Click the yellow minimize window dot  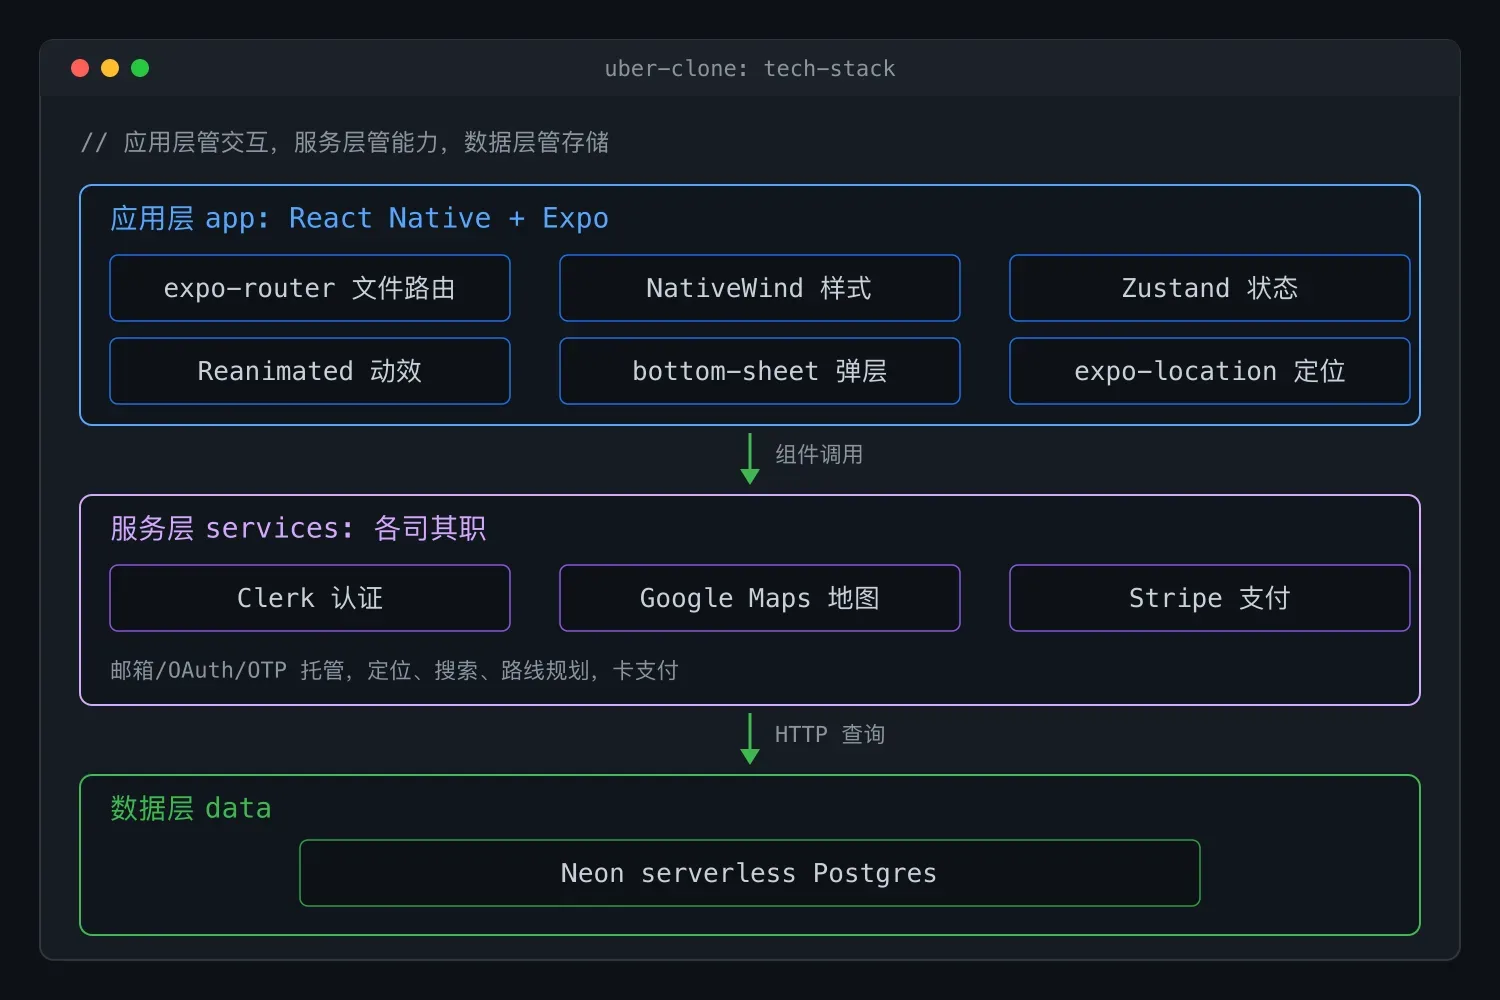110,68
